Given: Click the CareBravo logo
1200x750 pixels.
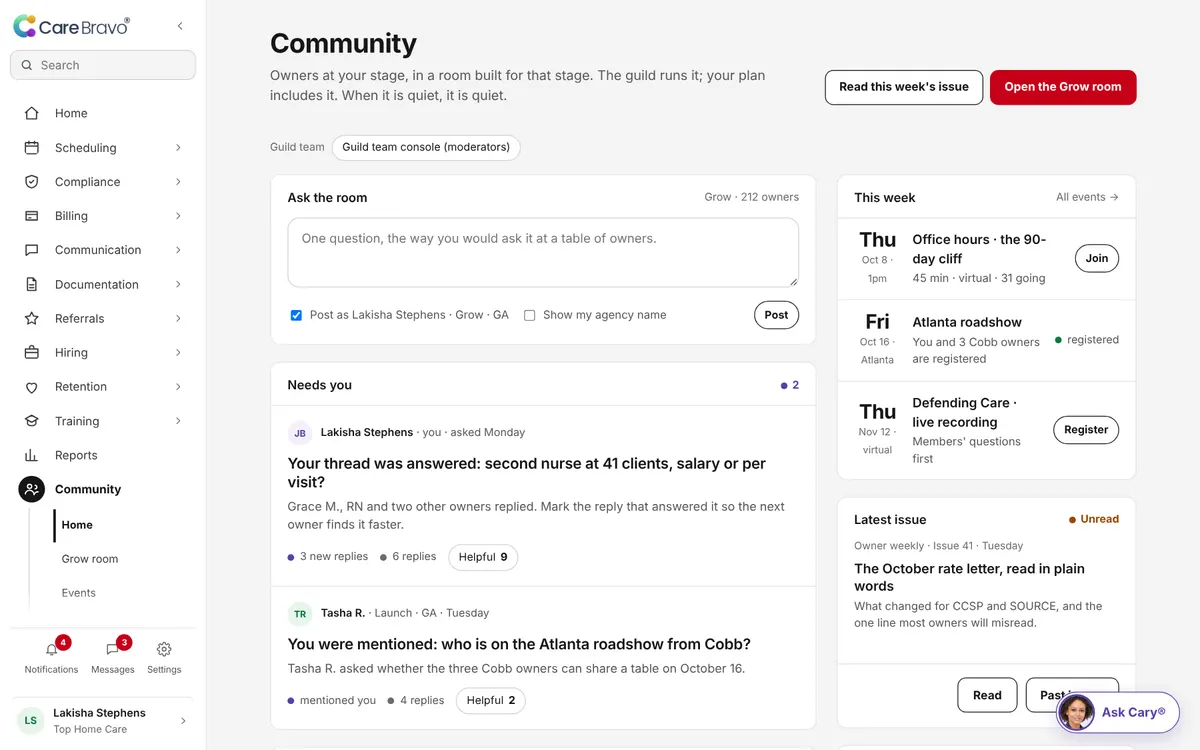Looking at the screenshot, I should pyautogui.click(x=71, y=27).
